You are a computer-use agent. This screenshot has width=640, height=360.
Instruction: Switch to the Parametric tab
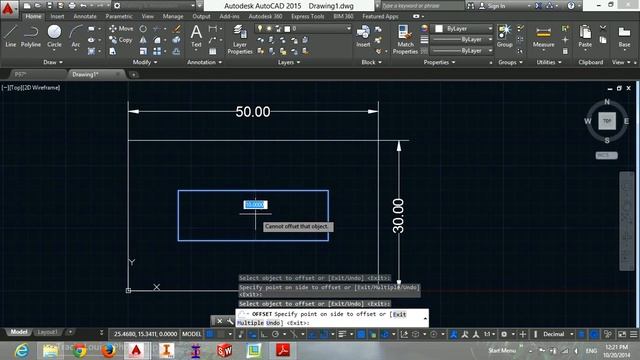(x=119, y=16)
